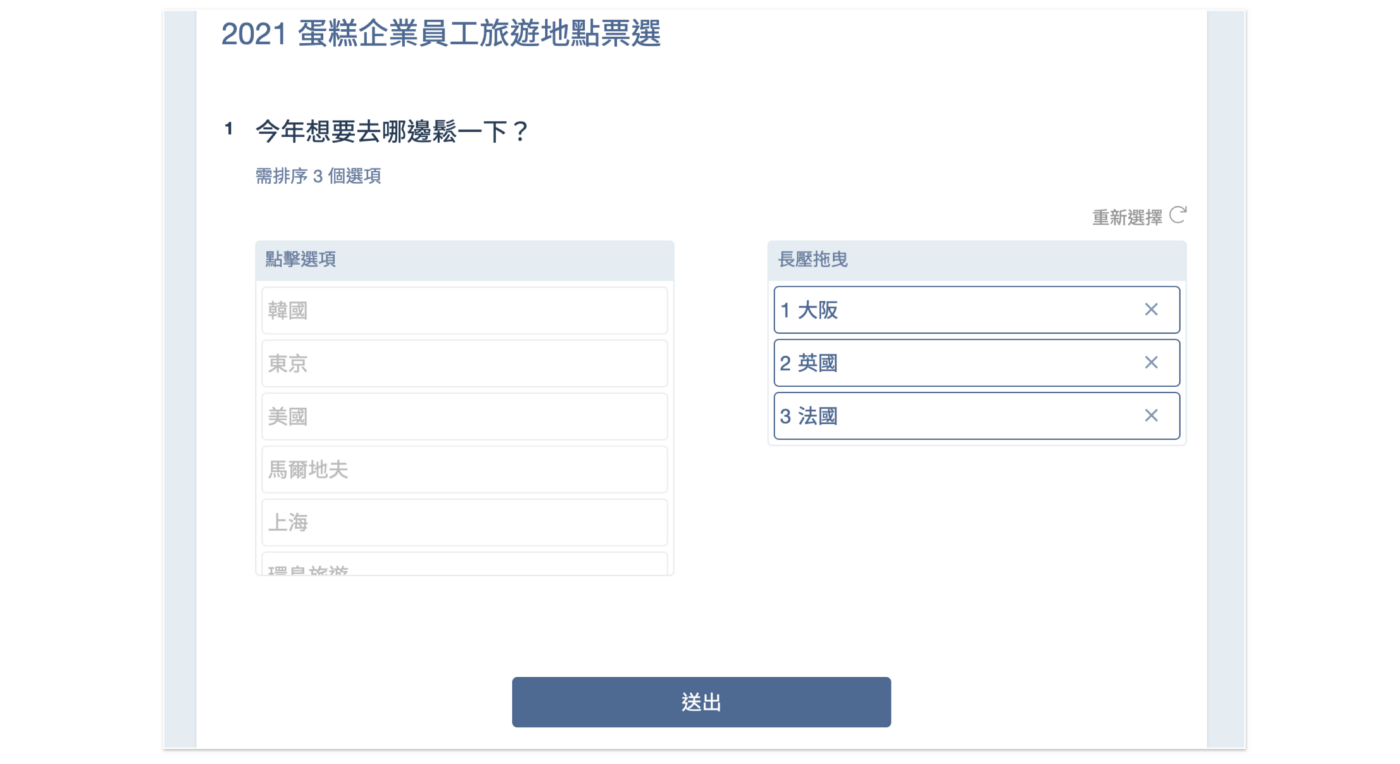Click the circular reset arrow icon

pos(1178,215)
